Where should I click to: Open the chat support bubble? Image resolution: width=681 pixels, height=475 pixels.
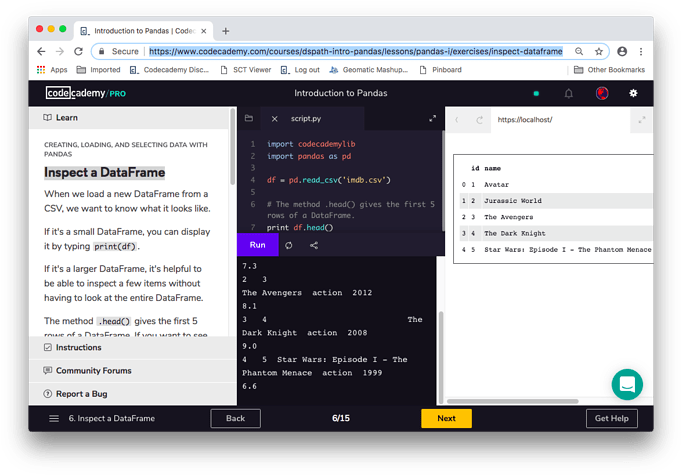pos(627,384)
